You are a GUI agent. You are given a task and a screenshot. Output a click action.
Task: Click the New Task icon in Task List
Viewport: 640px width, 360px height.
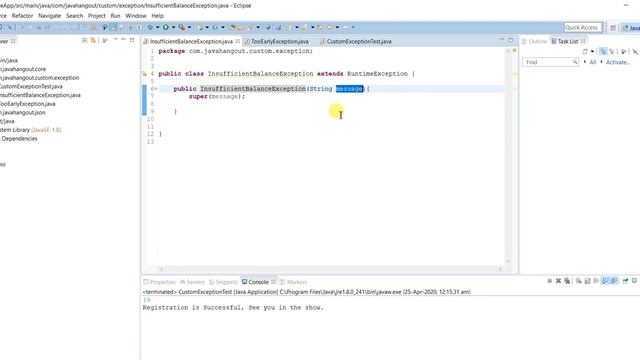[x=585, y=51]
